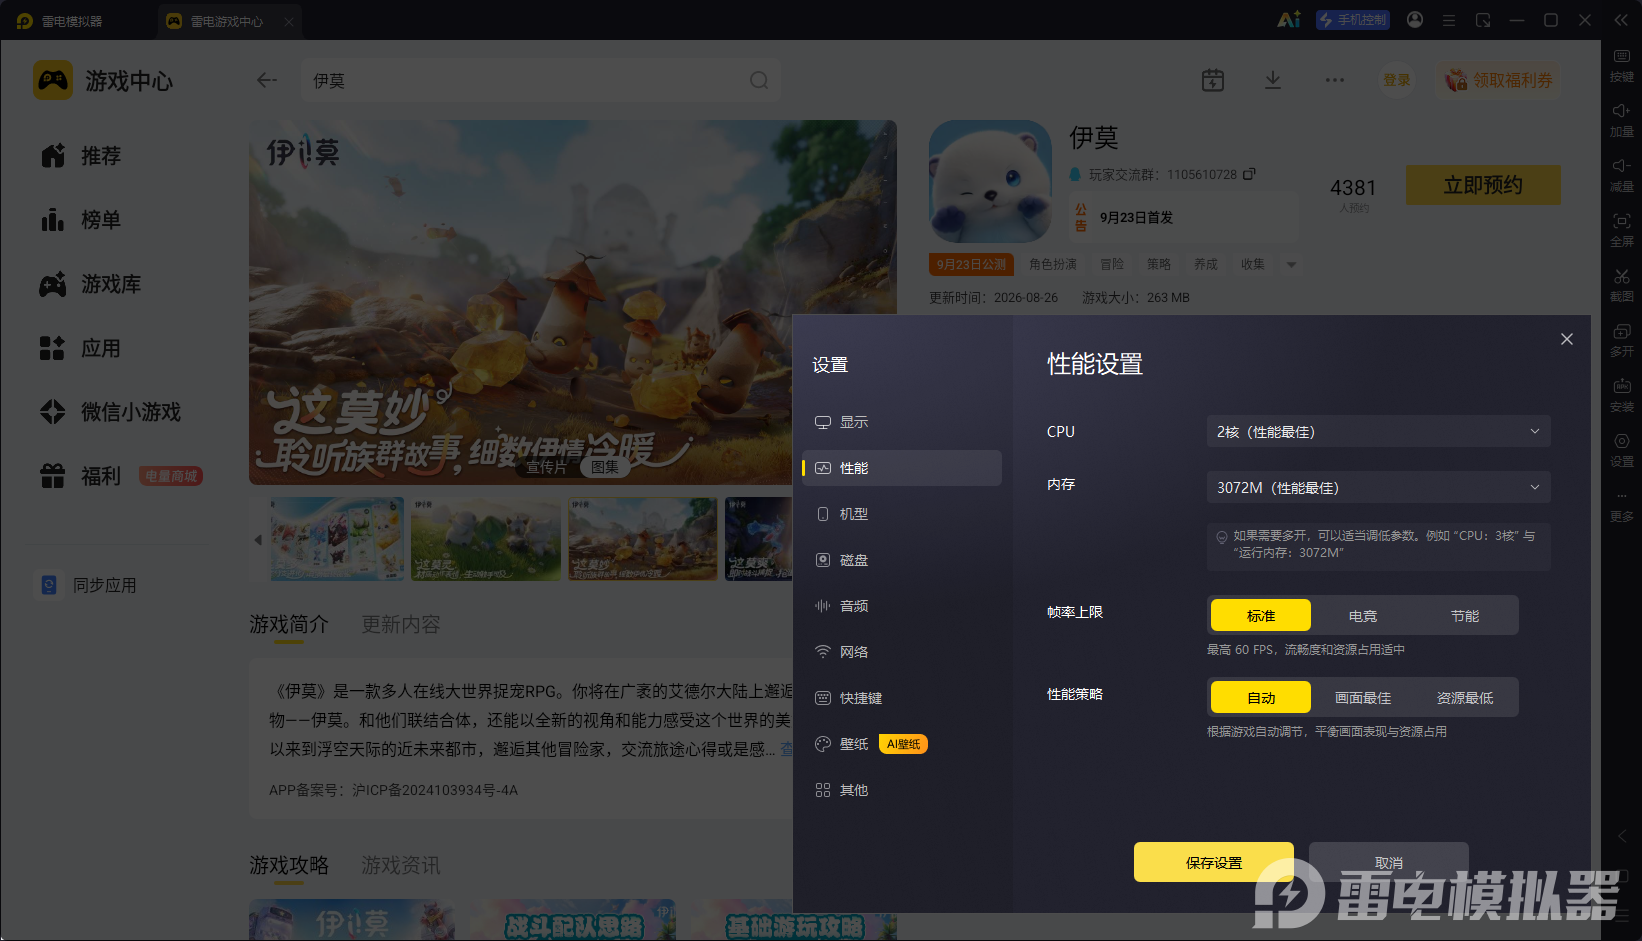The width and height of the screenshot is (1642, 941).
Task: Click the download arrow icon in top bar
Action: coord(1273,80)
